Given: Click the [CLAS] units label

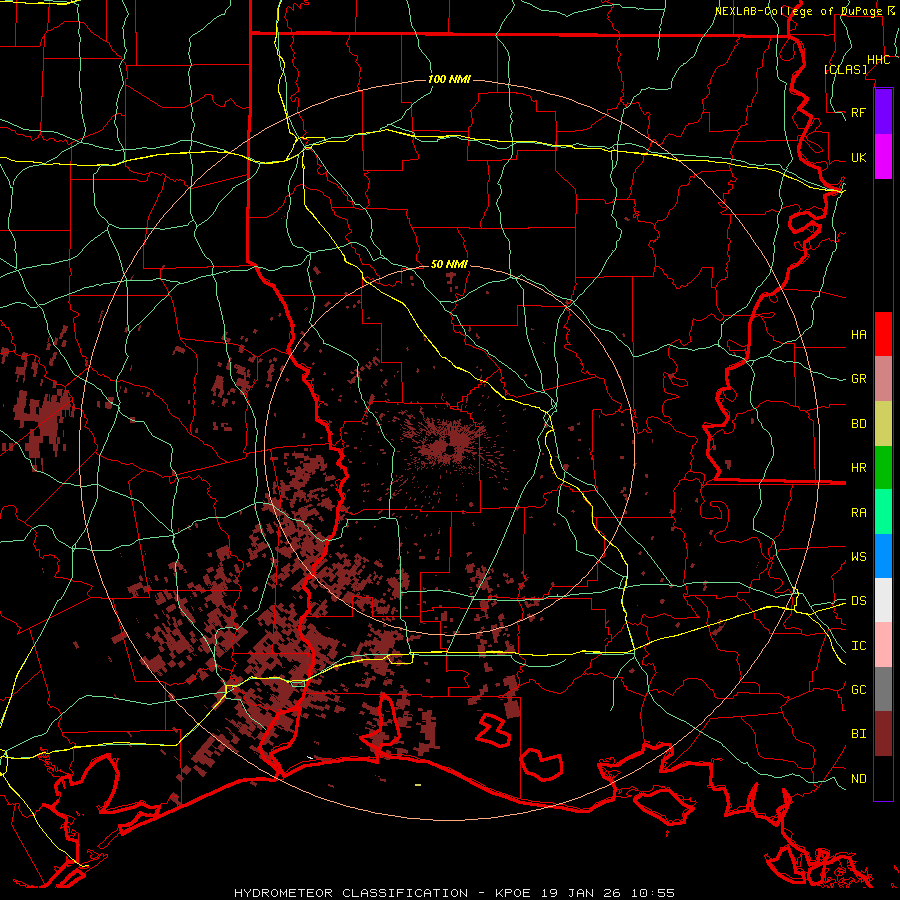Looking at the screenshot, I should (846, 69).
